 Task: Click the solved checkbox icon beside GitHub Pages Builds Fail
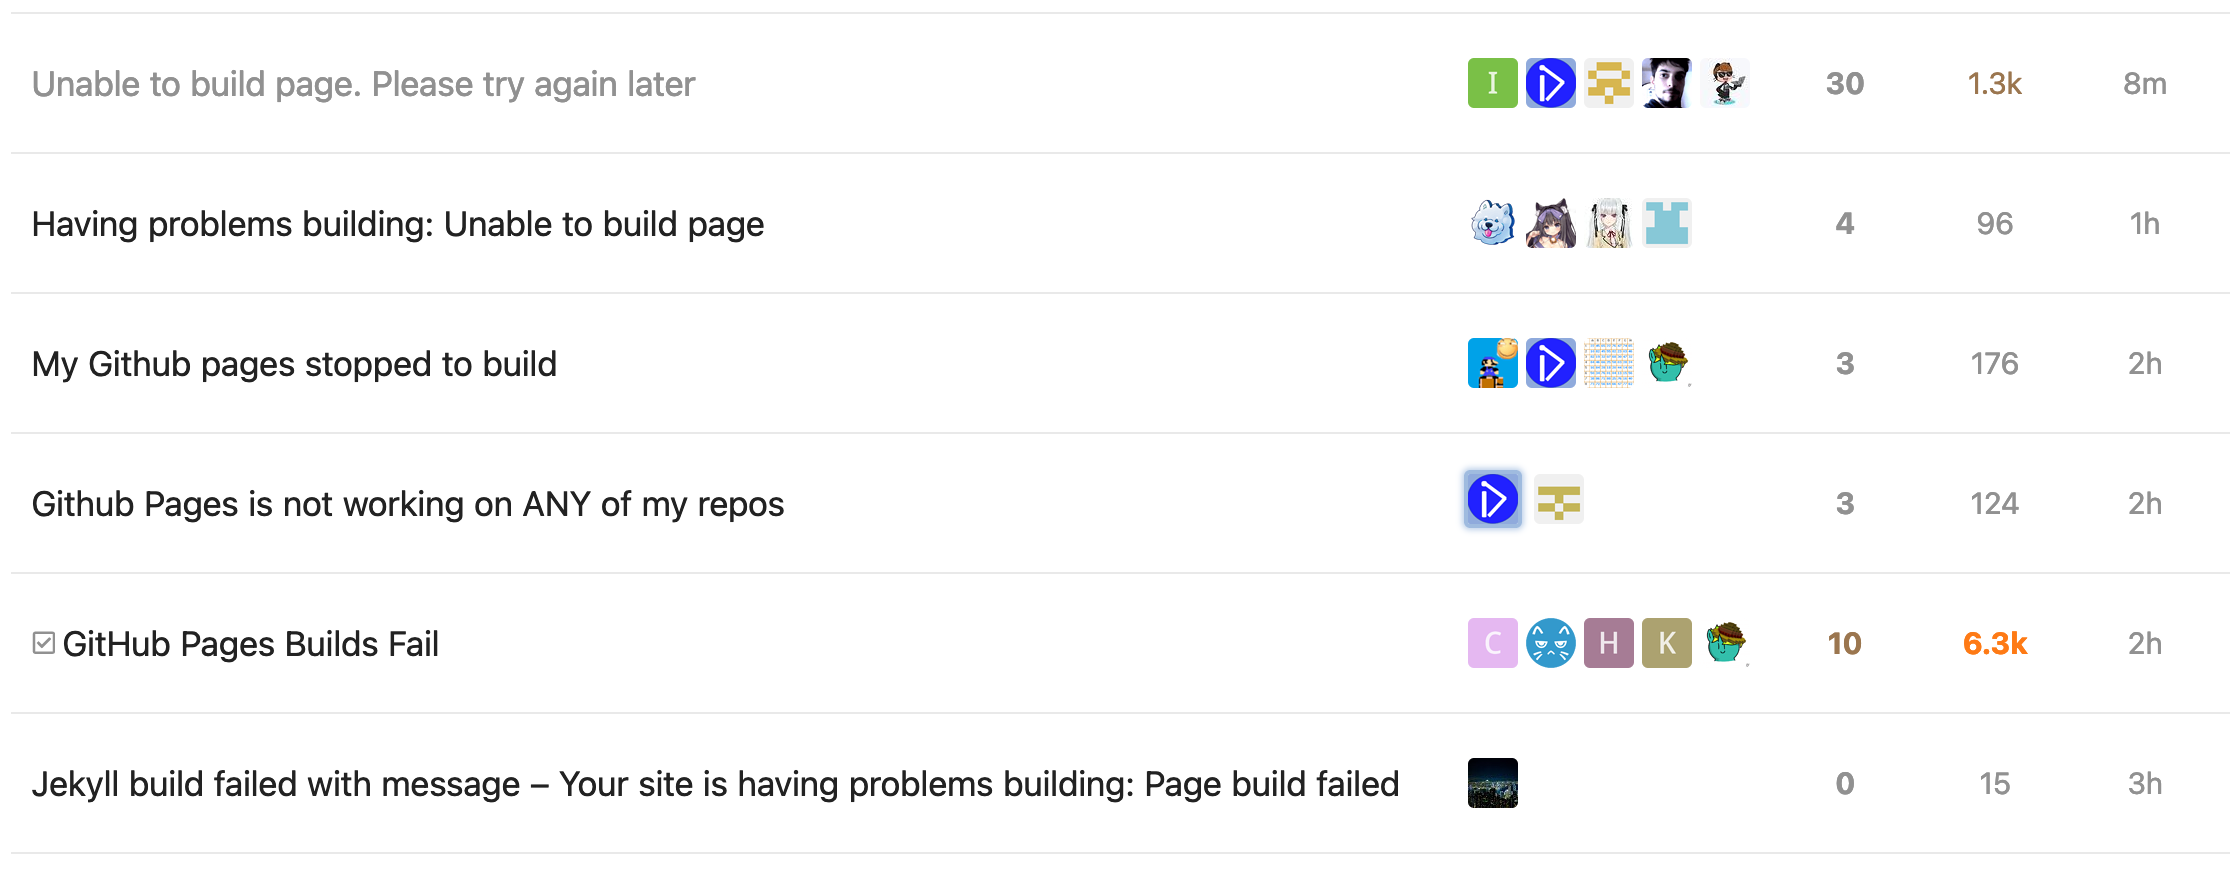[x=43, y=643]
